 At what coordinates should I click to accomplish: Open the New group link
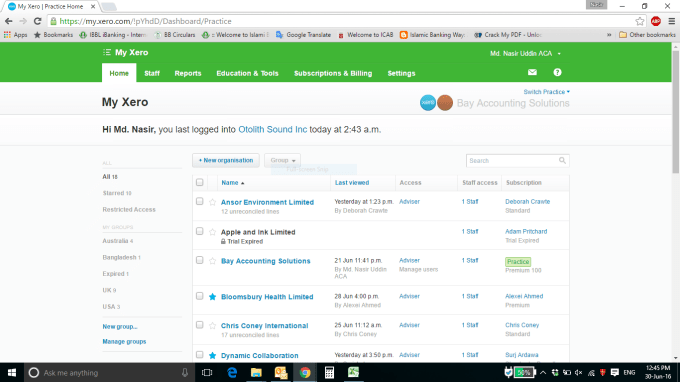pyautogui.click(x=120, y=326)
